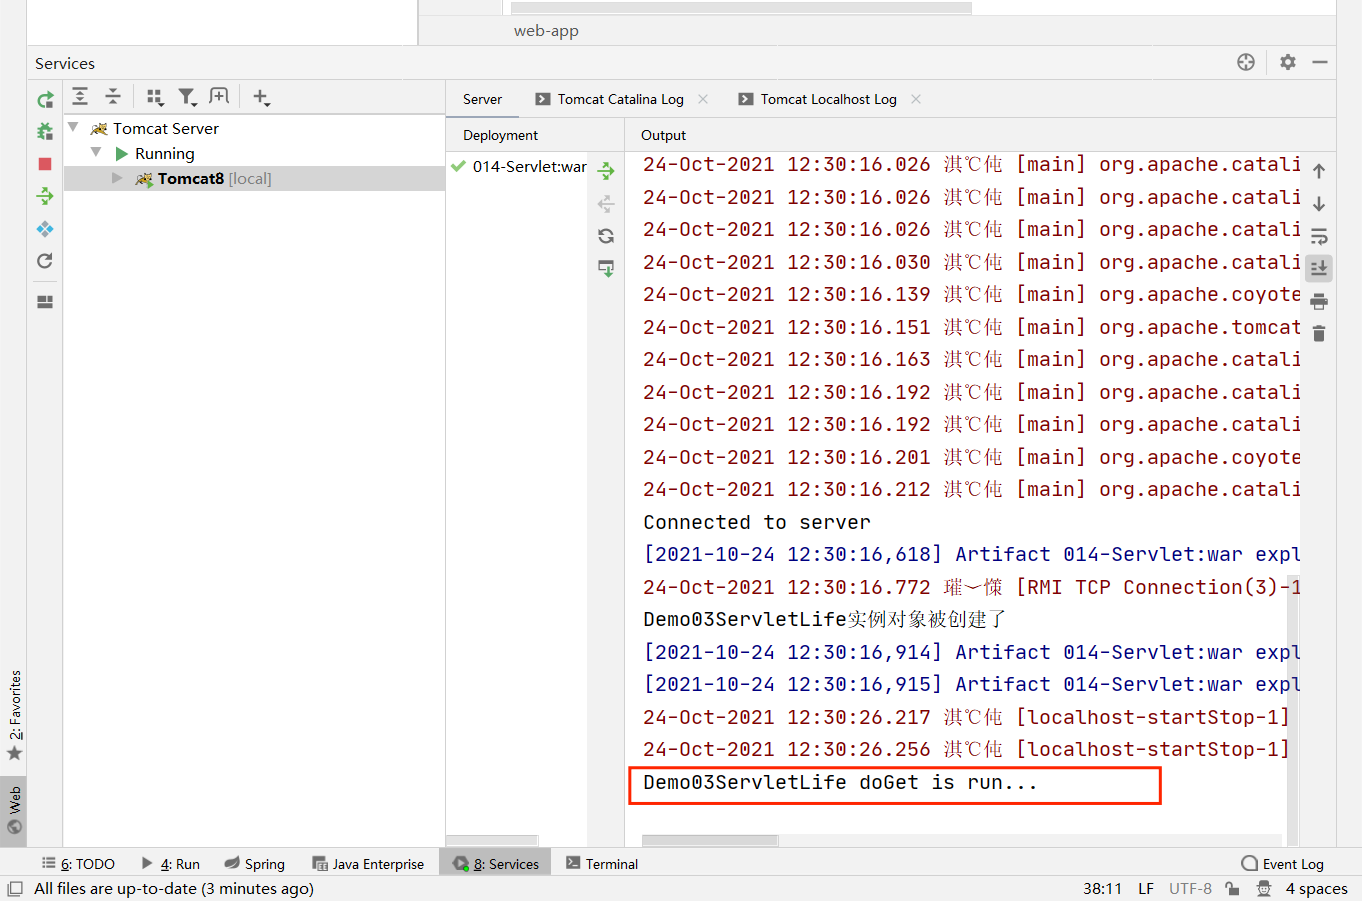Click Deploy All icon in left strip
The width and height of the screenshot is (1362, 901).
pyautogui.click(x=45, y=196)
